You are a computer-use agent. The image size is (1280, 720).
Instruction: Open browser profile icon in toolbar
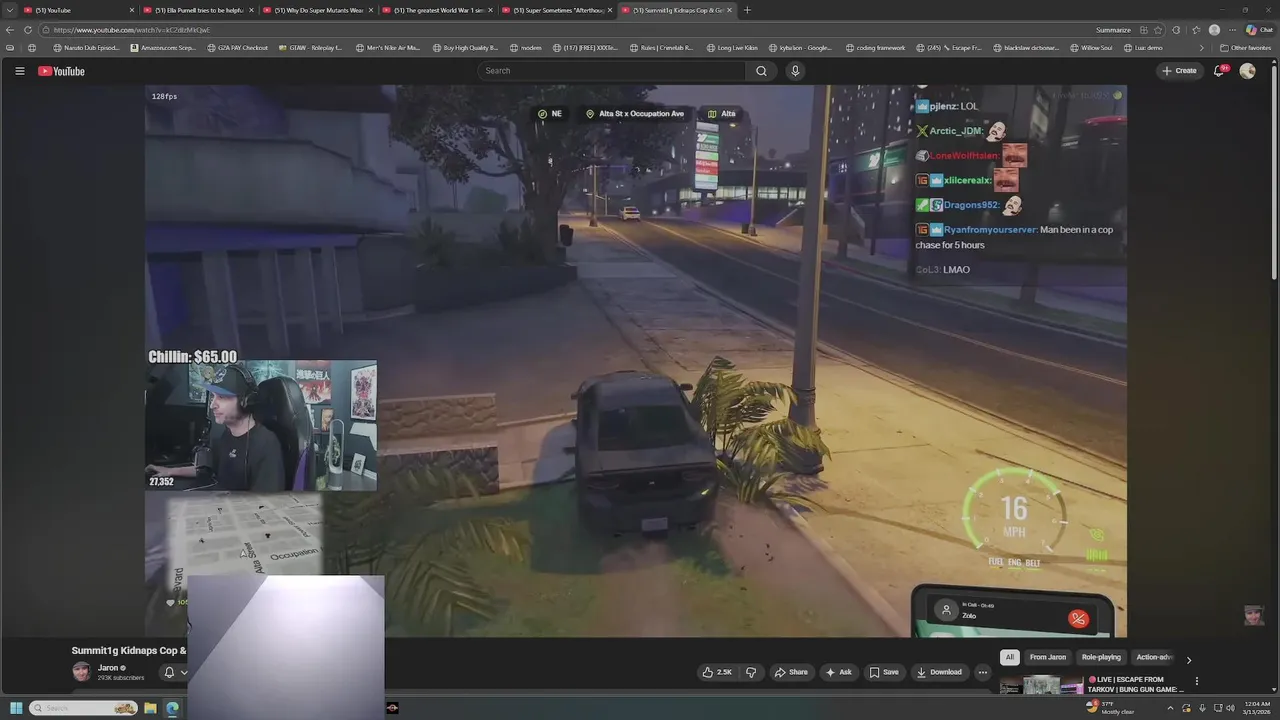point(1214,30)
